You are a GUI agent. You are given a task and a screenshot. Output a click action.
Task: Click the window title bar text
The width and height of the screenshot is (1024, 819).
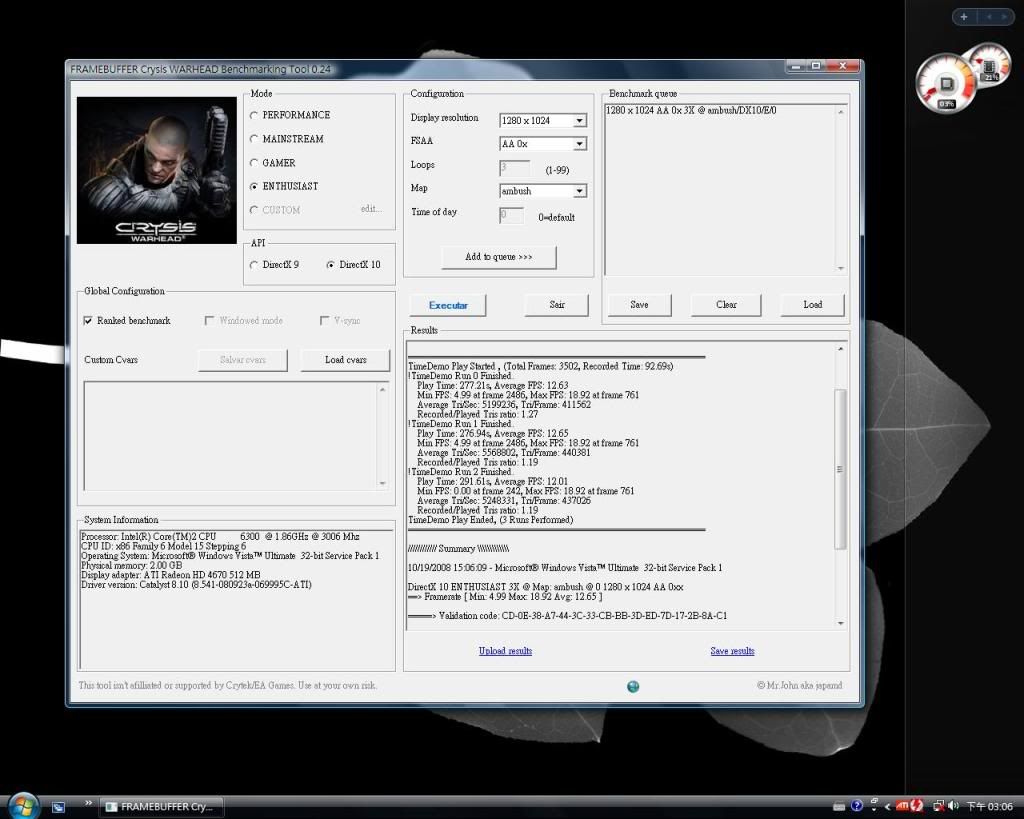click(x=200, y=69)
